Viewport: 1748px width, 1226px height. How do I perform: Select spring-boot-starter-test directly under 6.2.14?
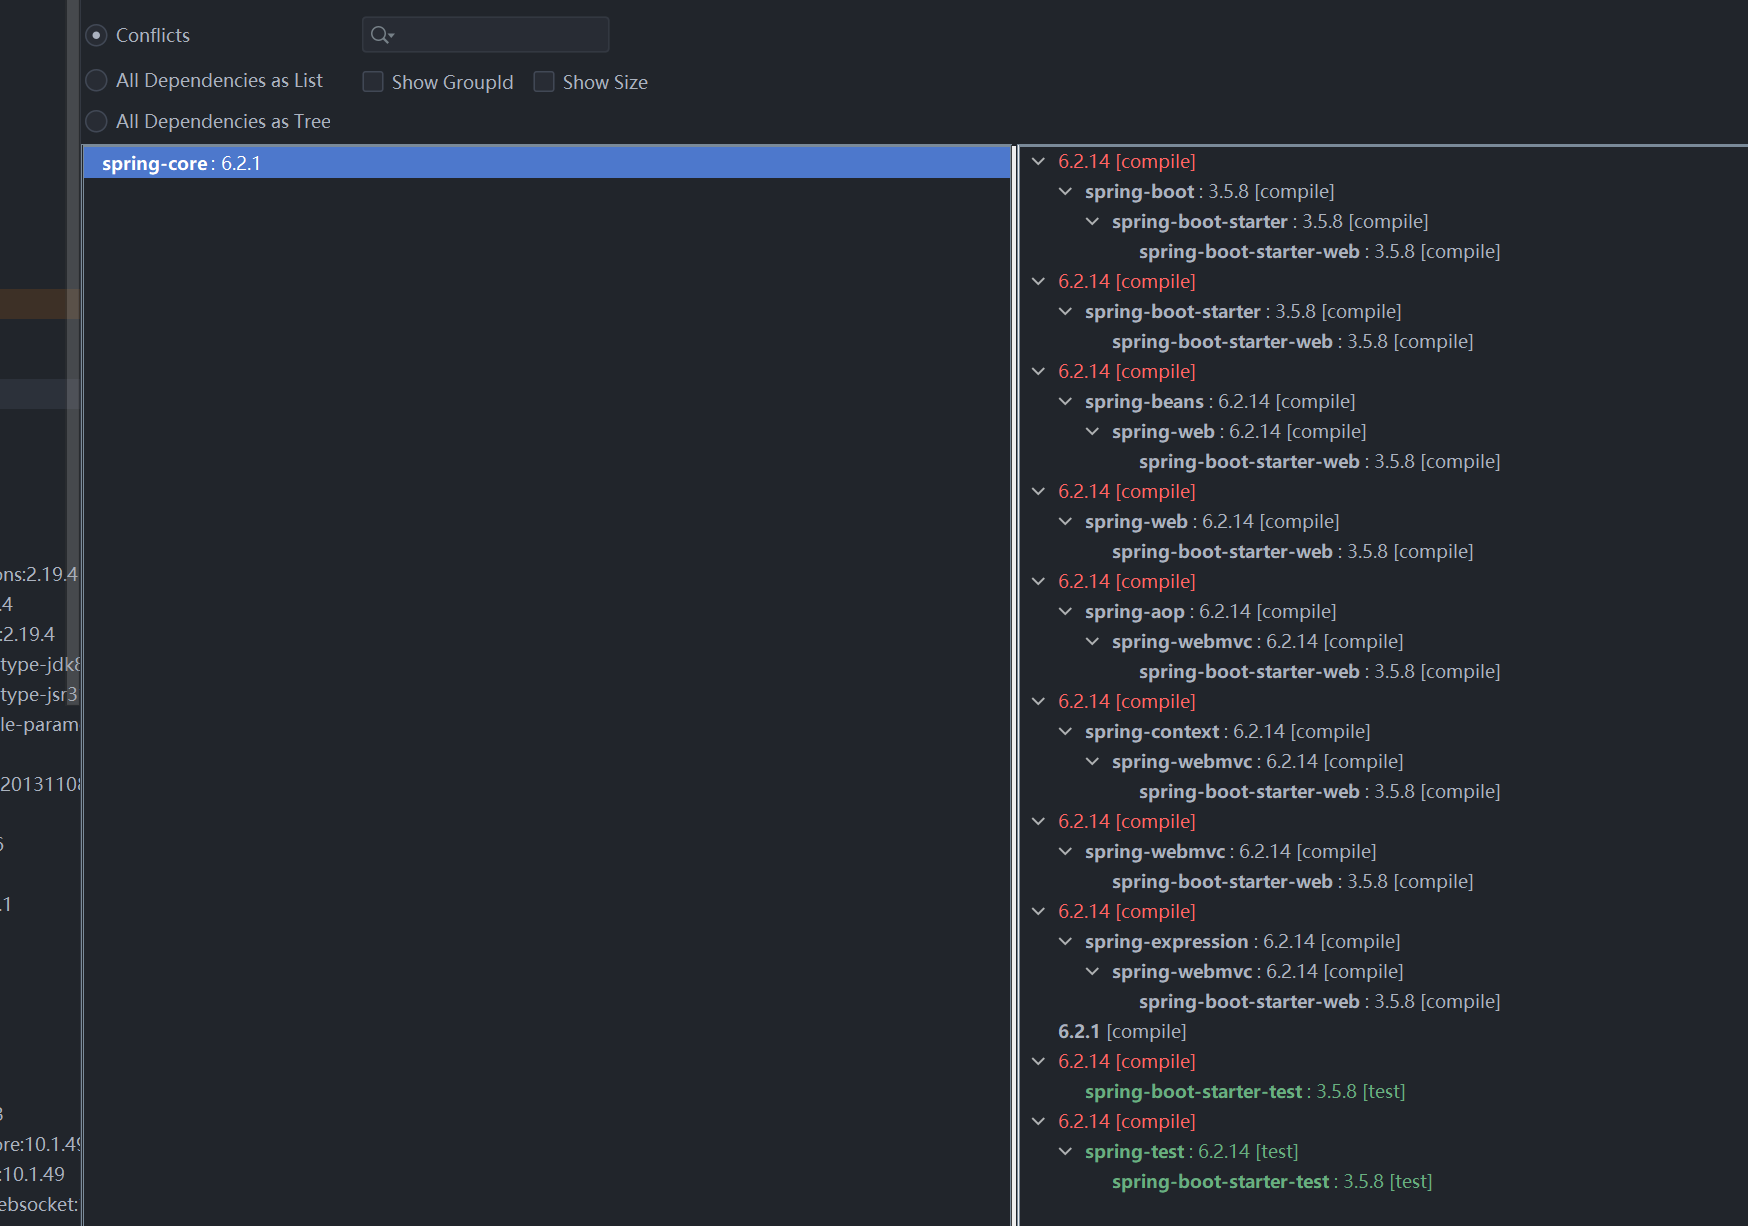(x=1245, y=1091)
